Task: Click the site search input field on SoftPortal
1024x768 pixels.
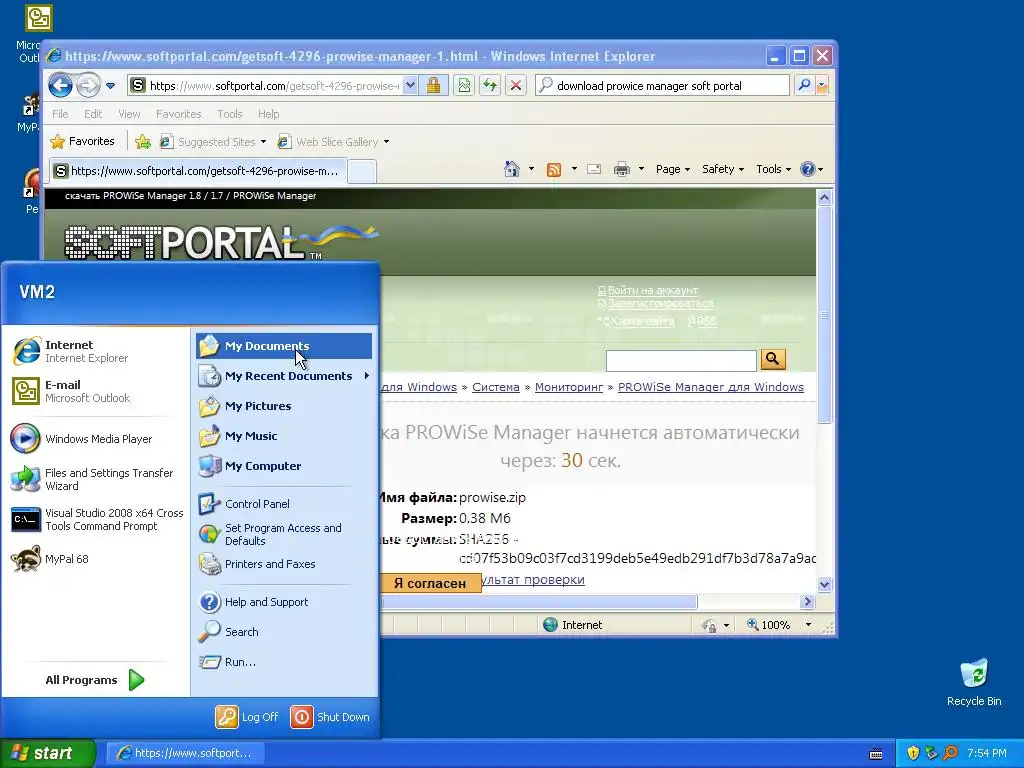Action: [681, 360]
